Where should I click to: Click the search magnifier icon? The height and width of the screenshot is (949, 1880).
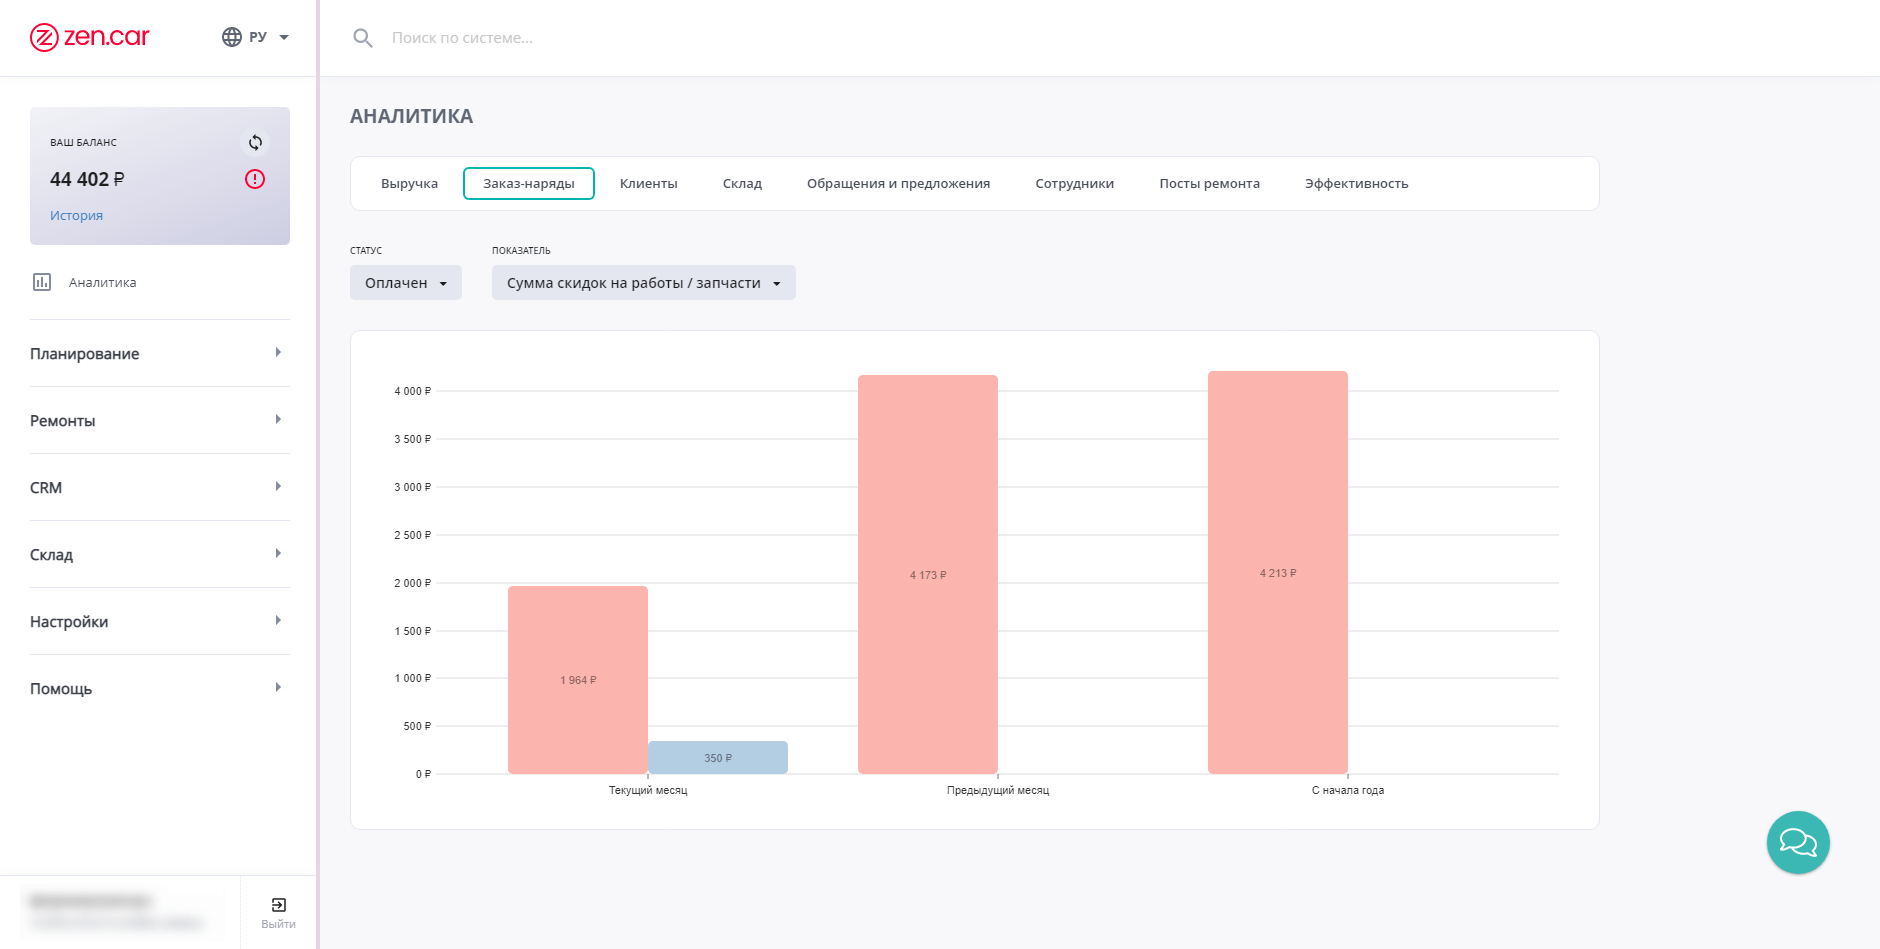[x=363, y=38]
